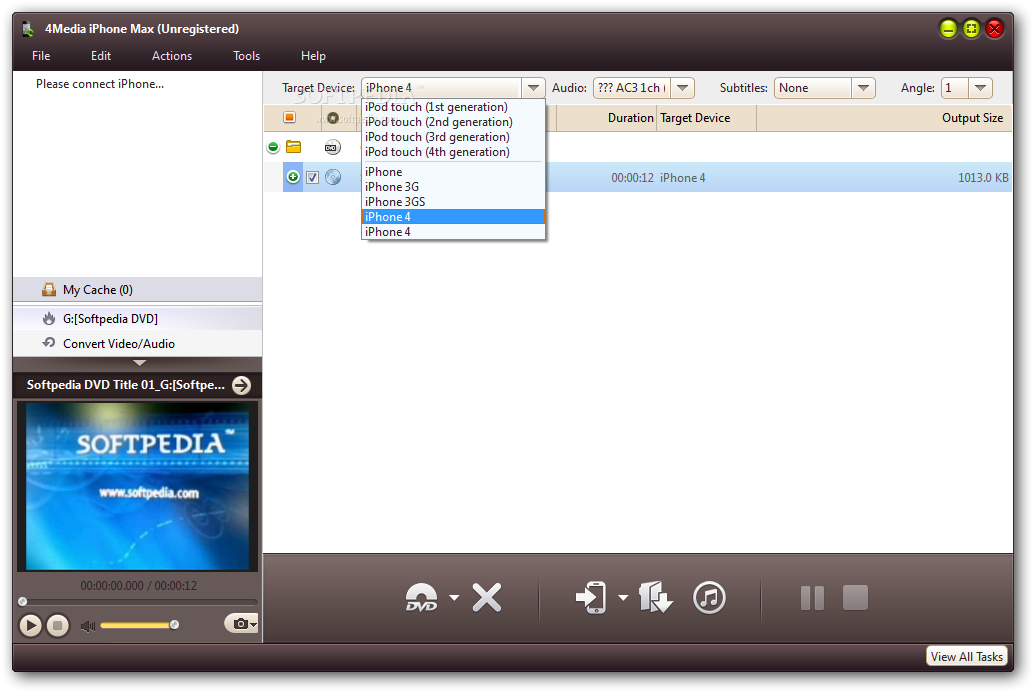Click the export to iTunes music icon
The height and width of the screenshot is (692, 1034).
click(710, 598)
